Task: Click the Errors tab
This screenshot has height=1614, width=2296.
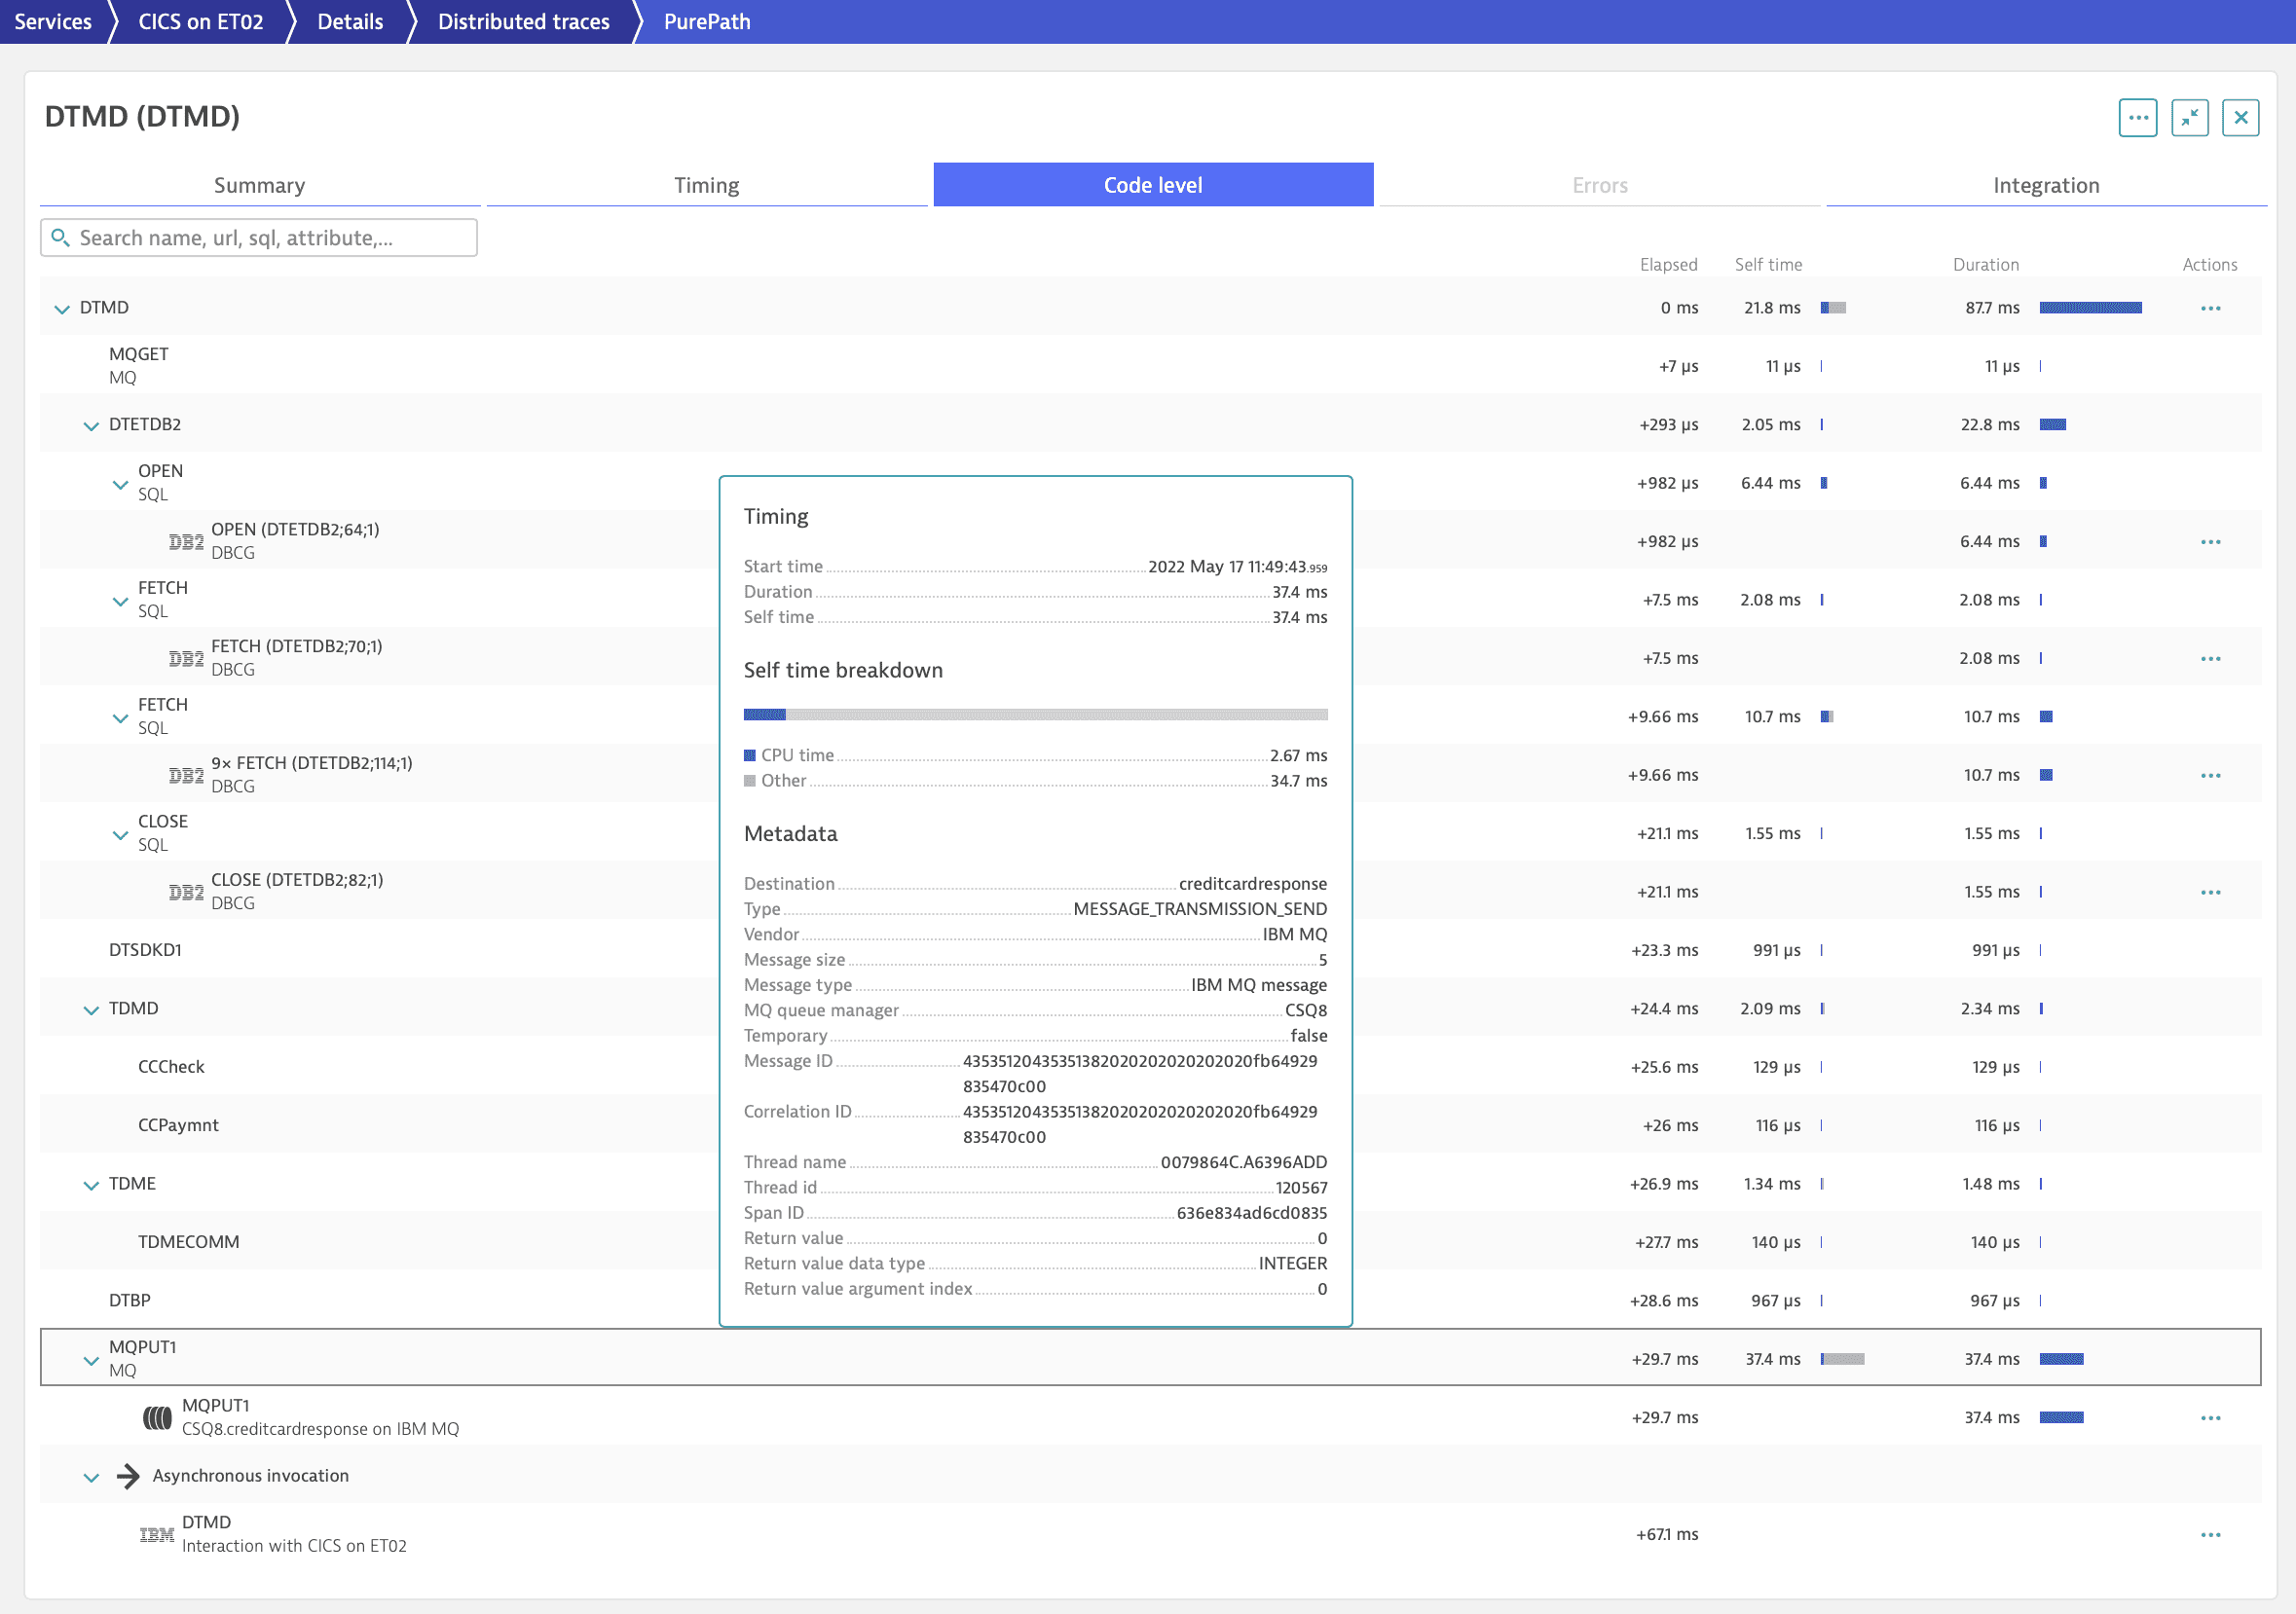Action: 1600,185
